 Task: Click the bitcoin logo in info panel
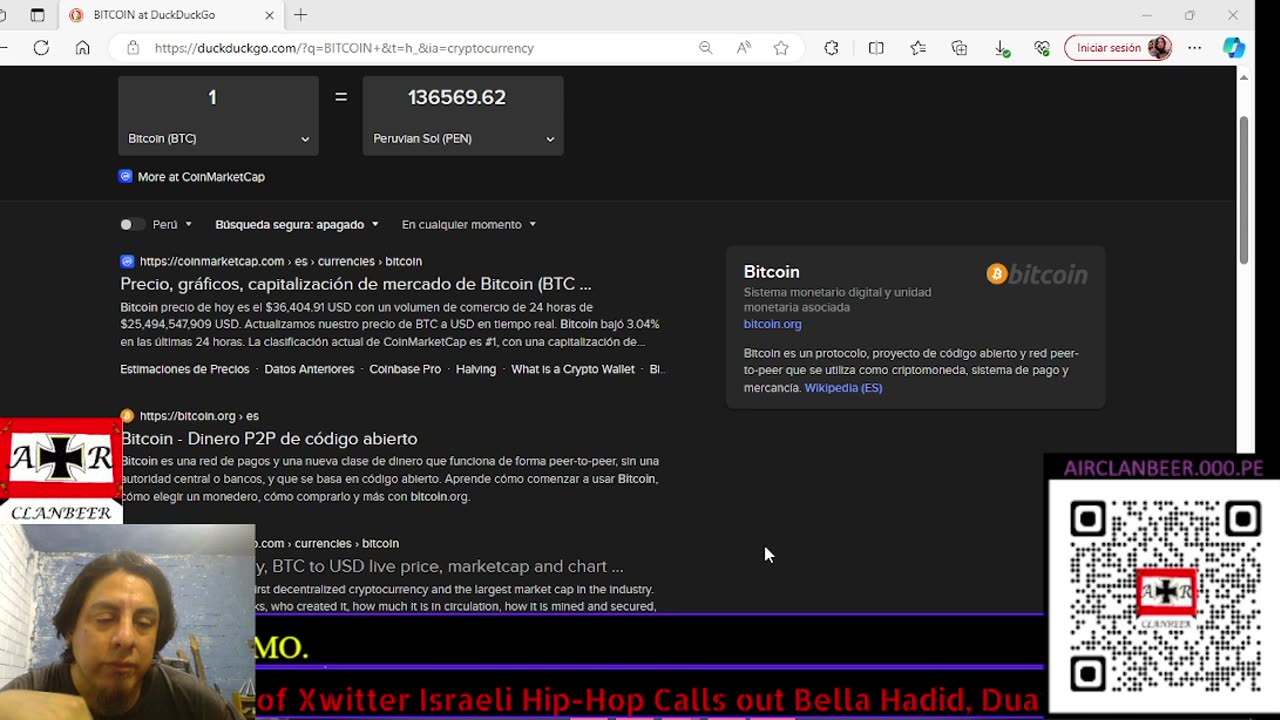(x=1037, y=274)
